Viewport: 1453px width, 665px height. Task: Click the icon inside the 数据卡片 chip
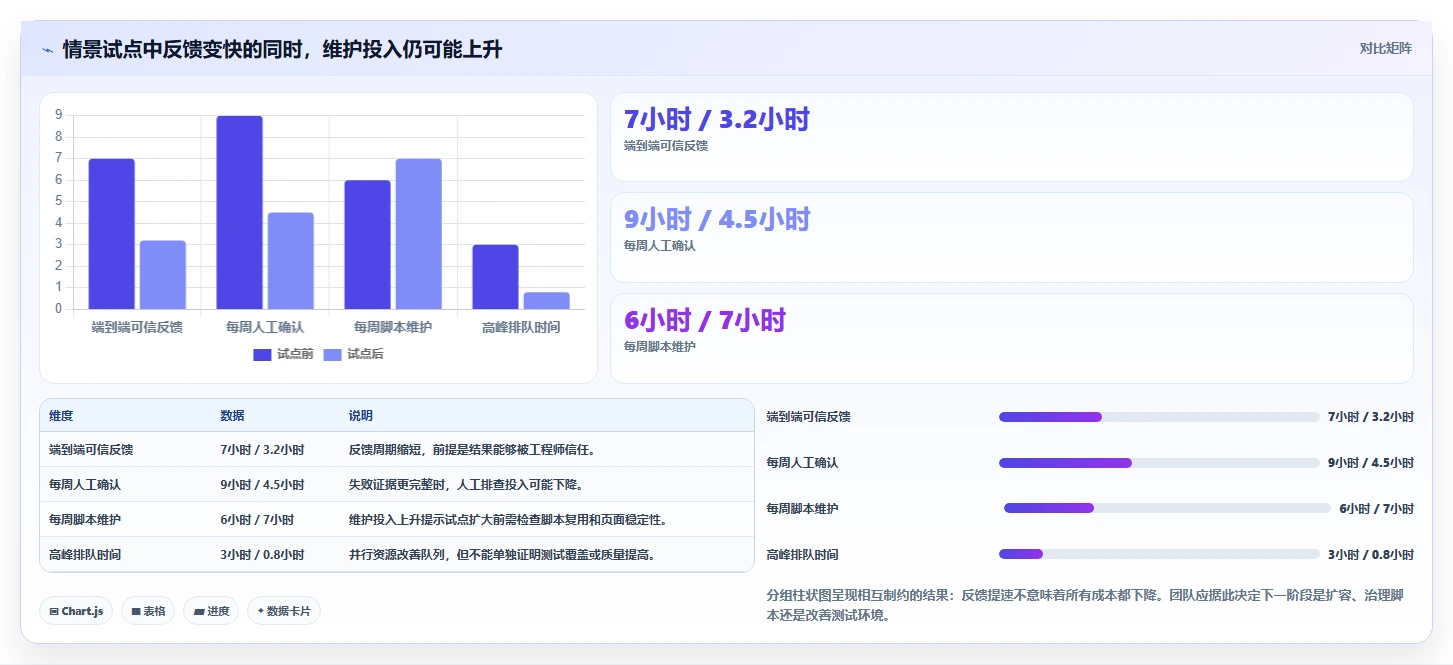[x=261, y=611]
